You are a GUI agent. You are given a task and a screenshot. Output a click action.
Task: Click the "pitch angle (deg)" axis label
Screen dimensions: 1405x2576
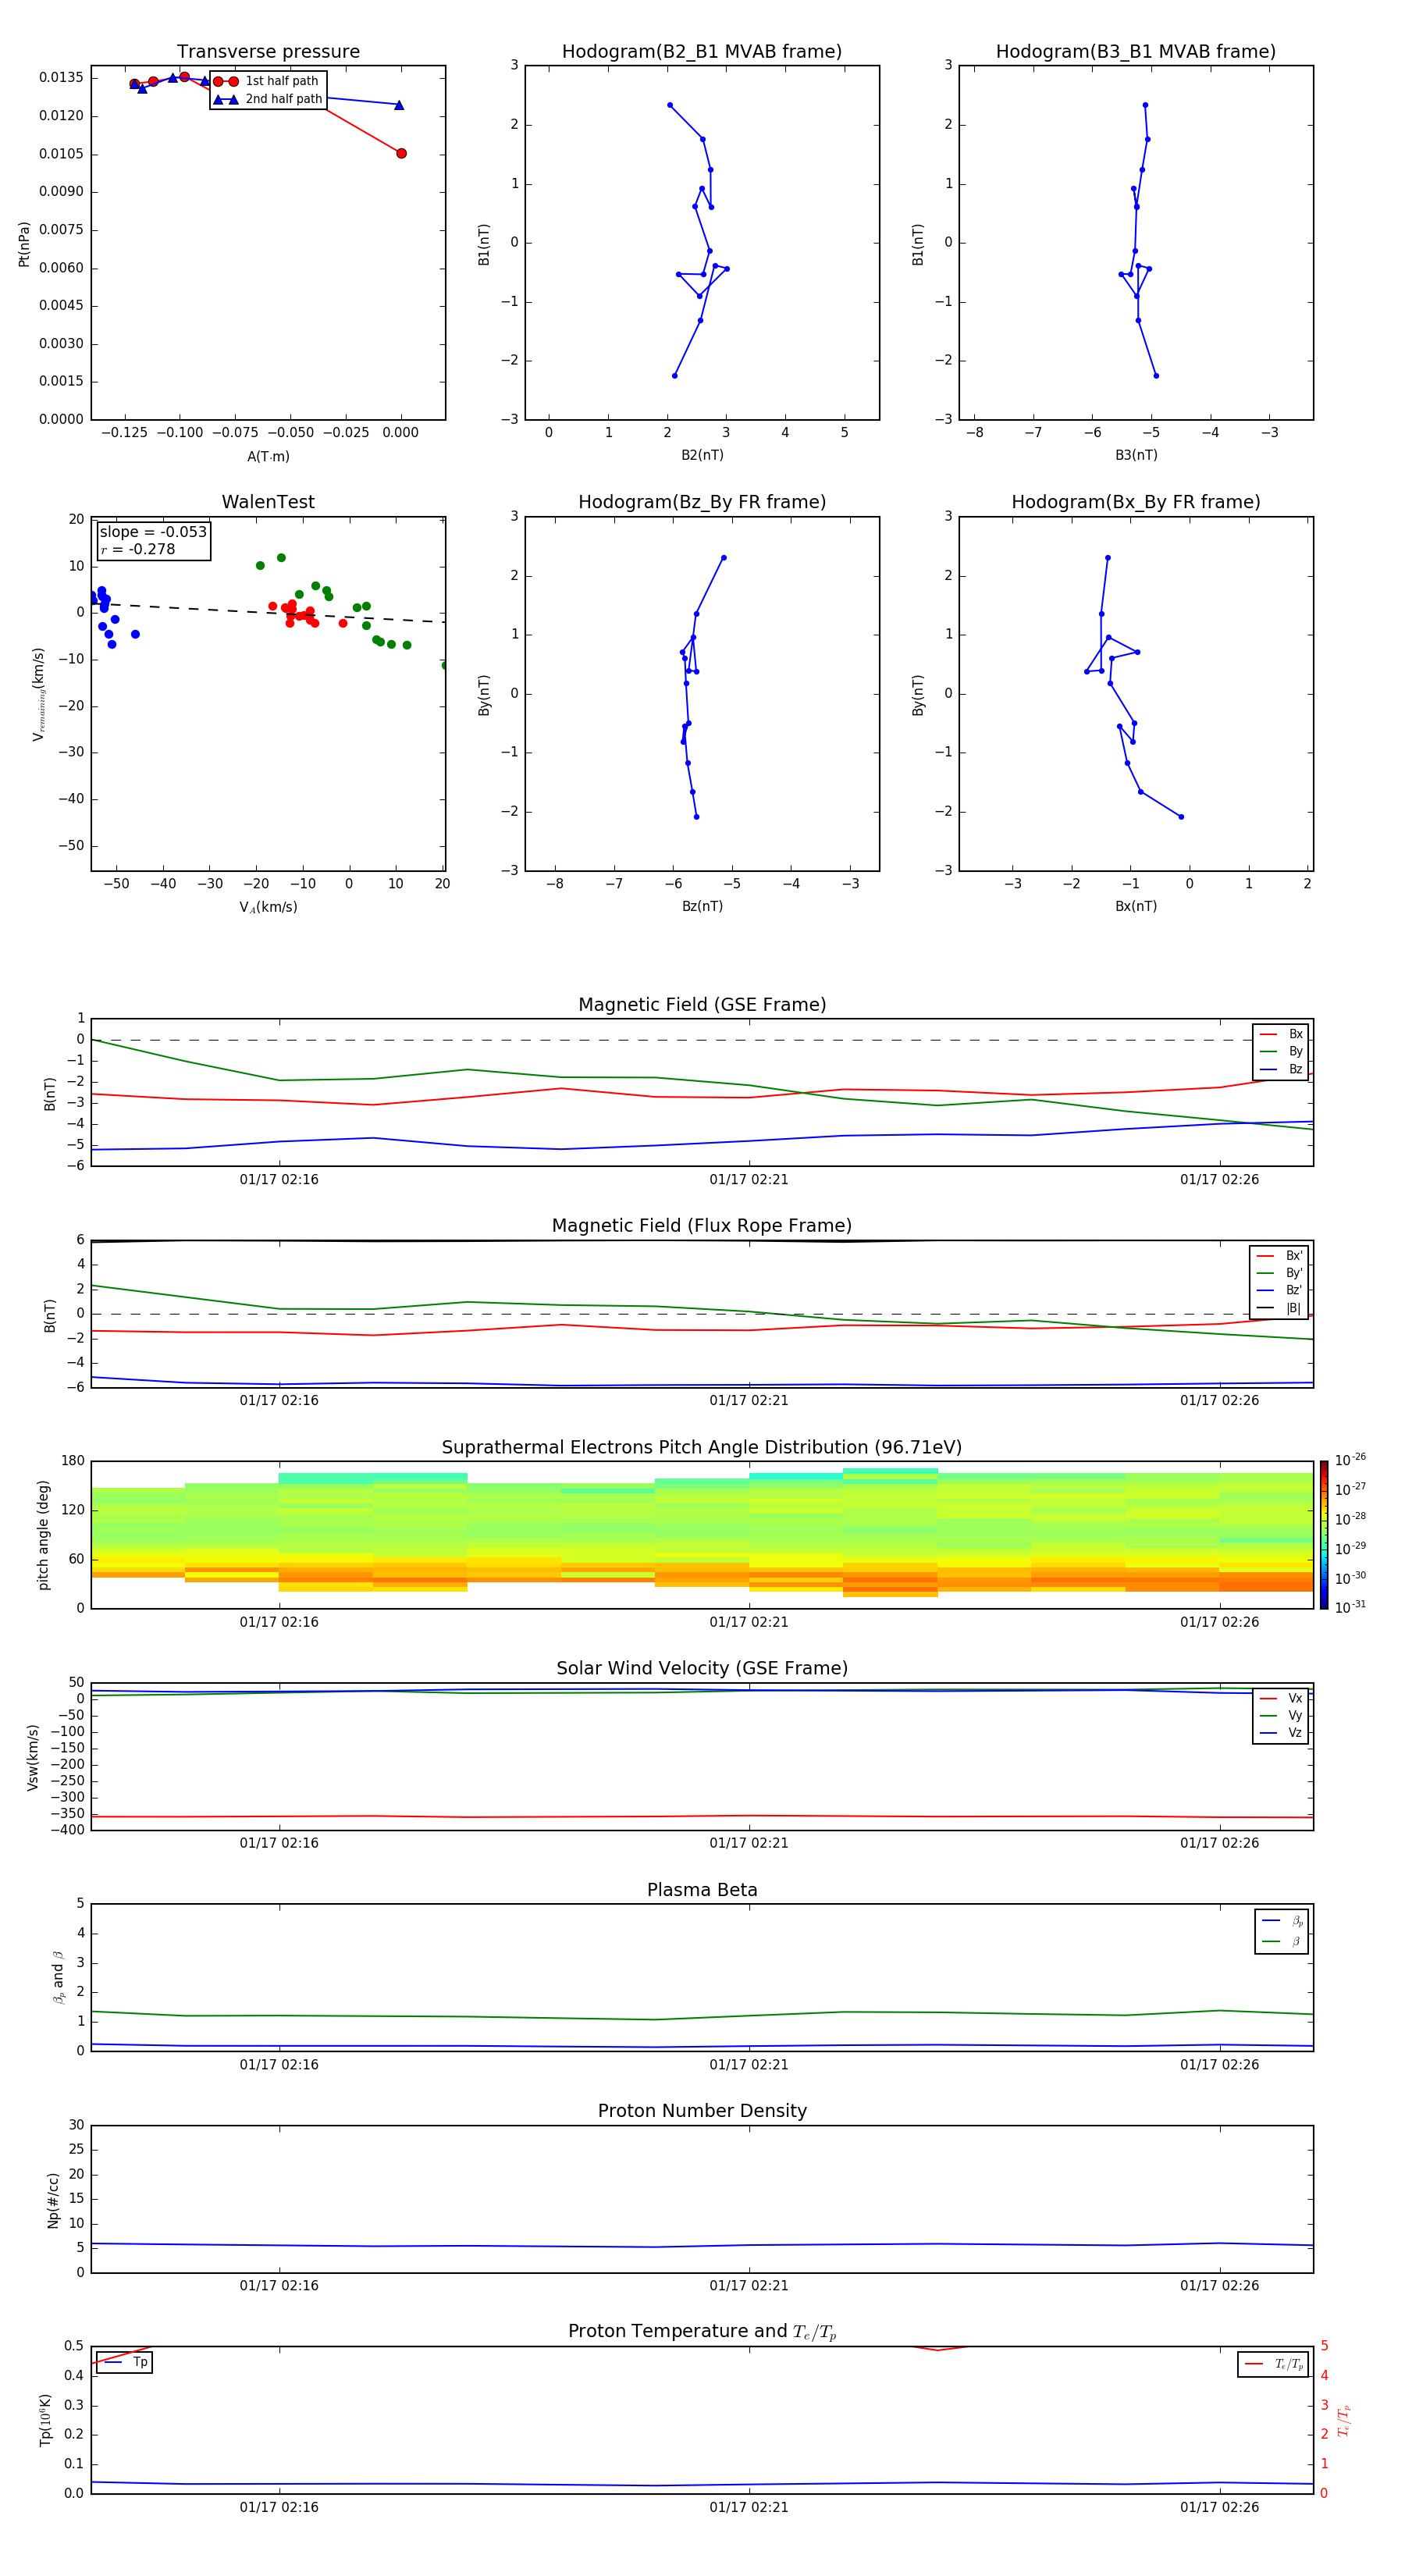(x=43, y=1535)
